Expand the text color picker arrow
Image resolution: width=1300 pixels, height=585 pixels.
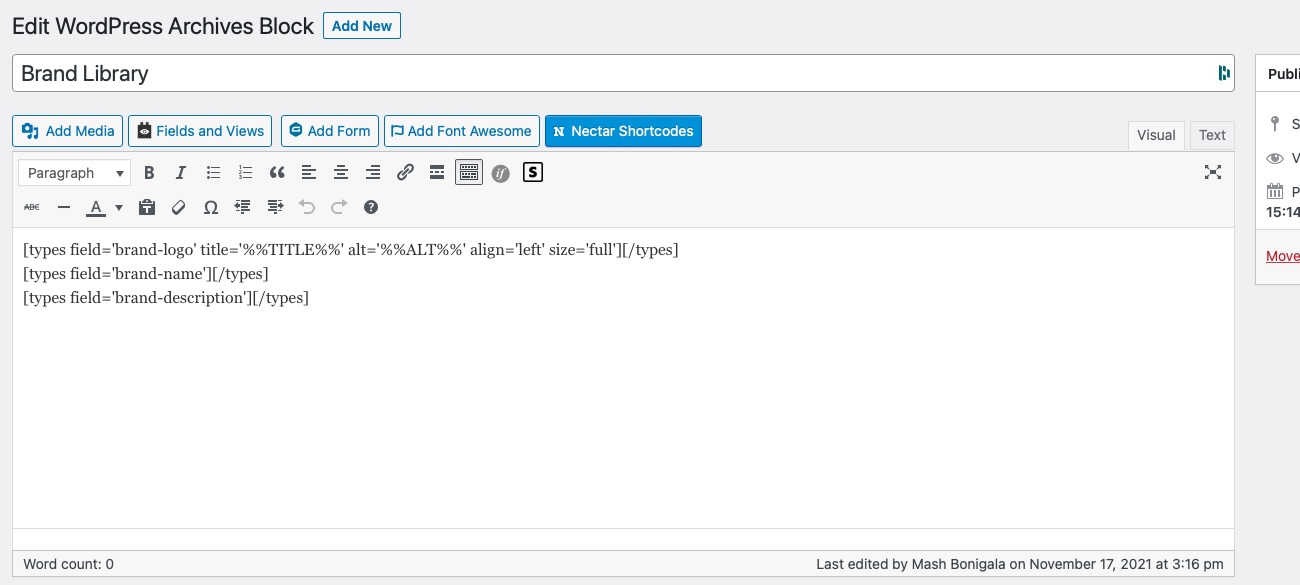tap(119, 207)
